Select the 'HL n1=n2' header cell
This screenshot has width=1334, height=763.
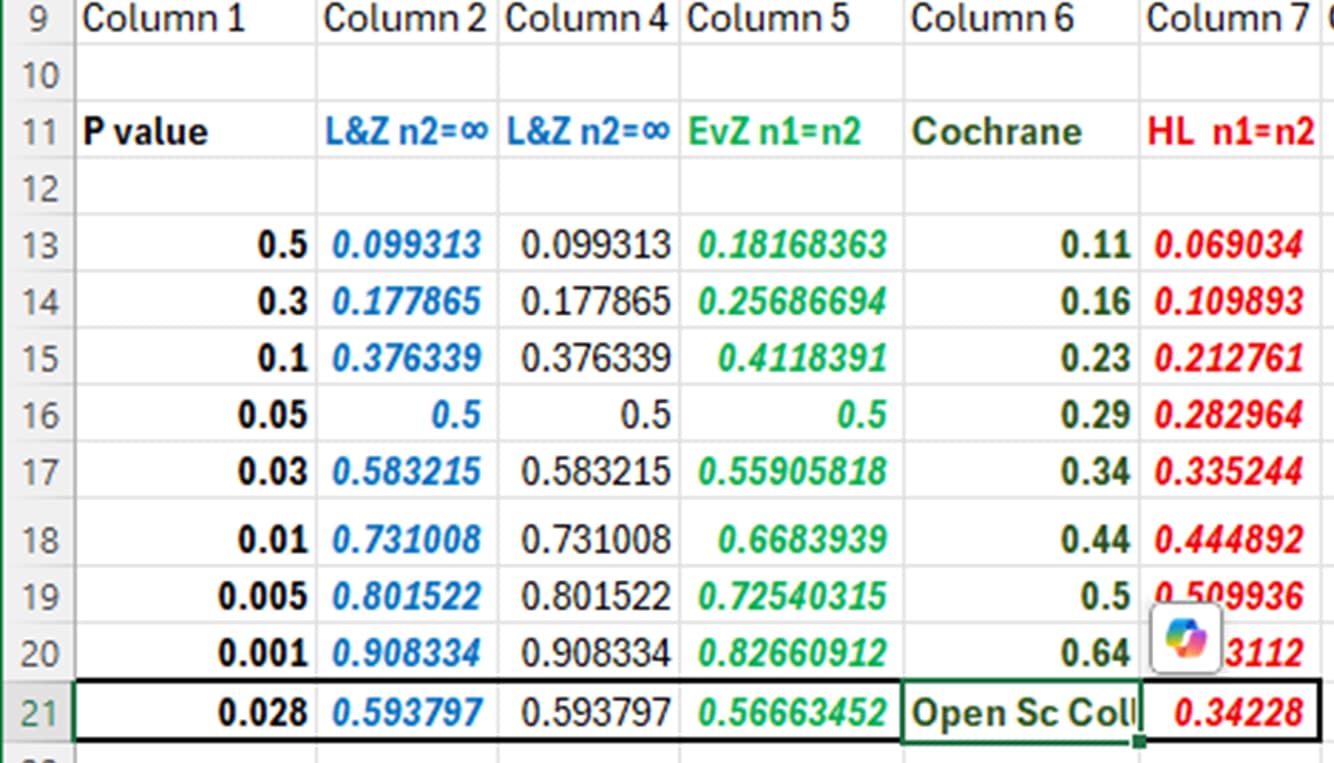(x=1230, y=131)
